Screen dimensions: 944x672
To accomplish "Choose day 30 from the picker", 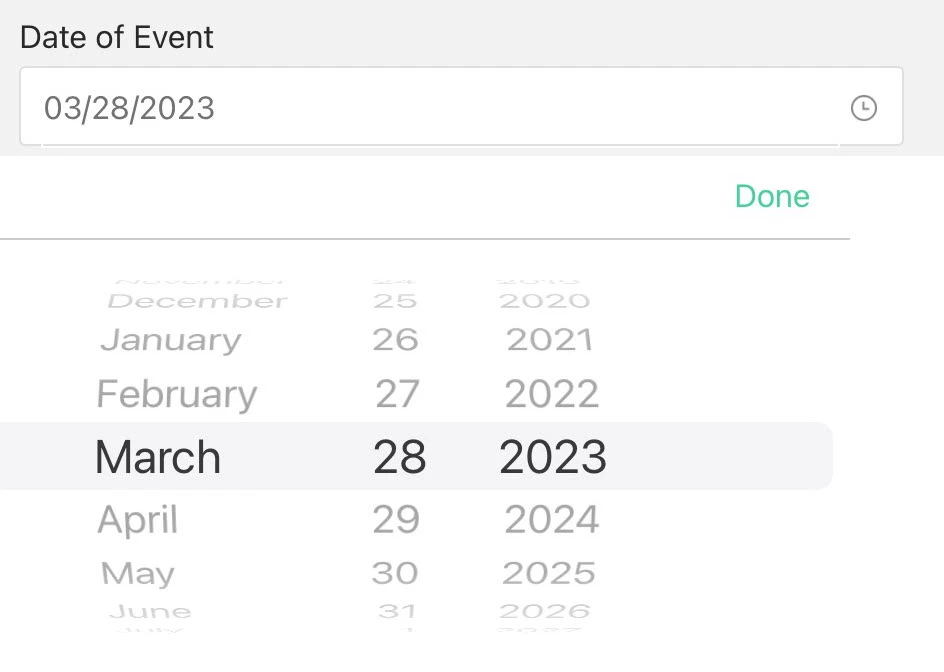I will (395, 573).
